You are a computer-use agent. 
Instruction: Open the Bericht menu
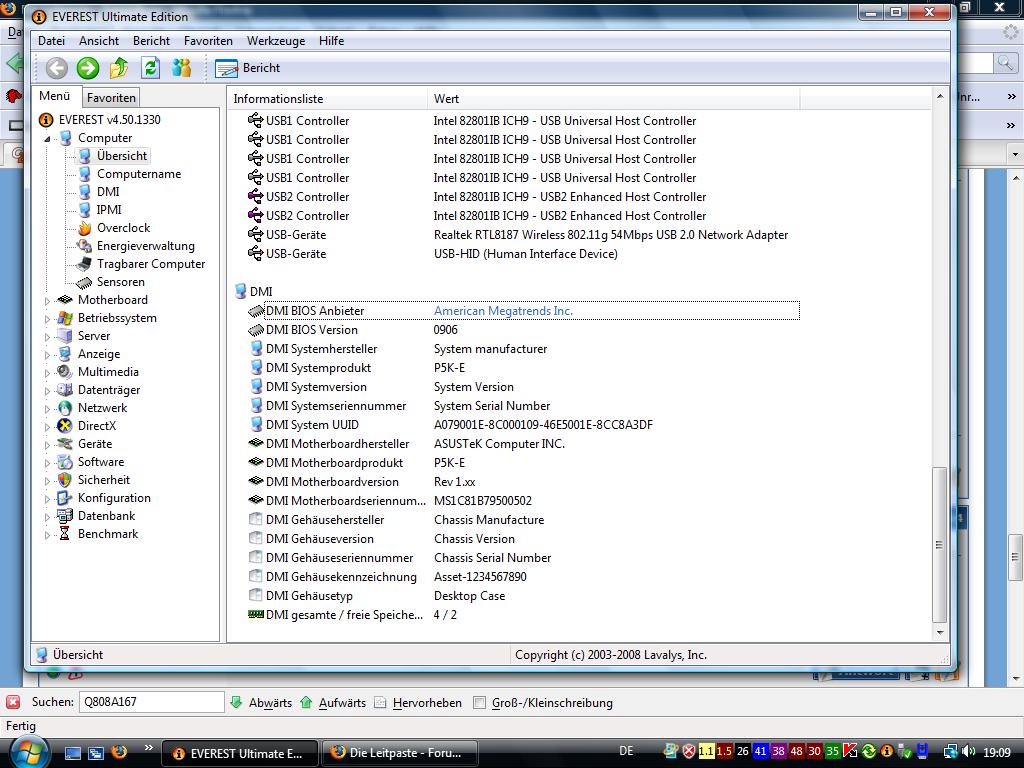[x=152, y=40]
